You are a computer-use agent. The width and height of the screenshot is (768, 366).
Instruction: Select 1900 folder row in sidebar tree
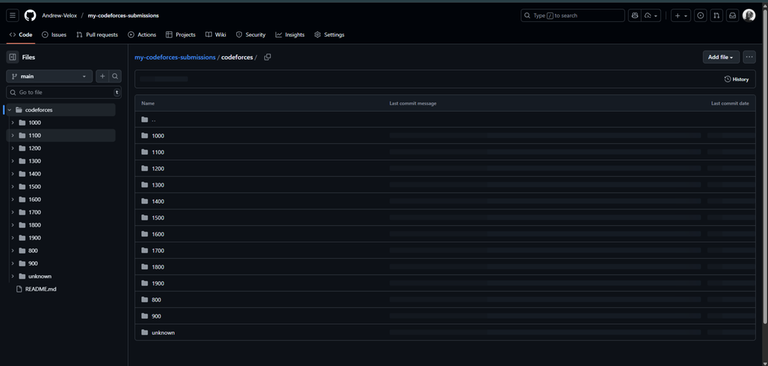(61, 238)
